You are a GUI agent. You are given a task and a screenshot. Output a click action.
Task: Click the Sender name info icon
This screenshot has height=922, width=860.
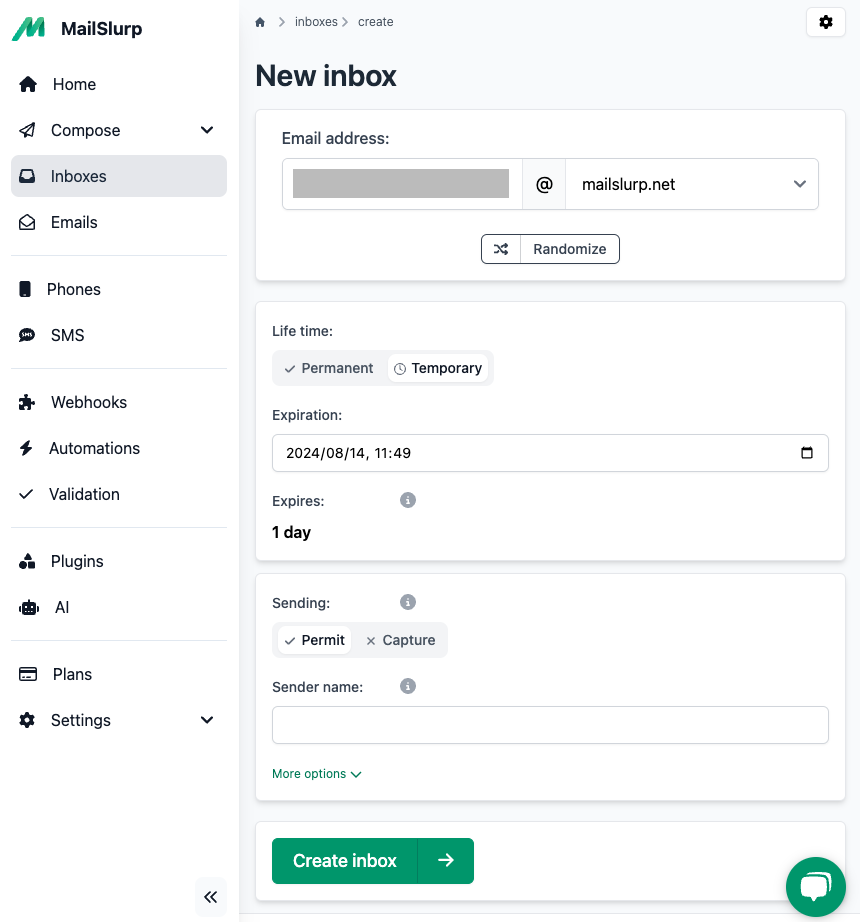tap(408, 686)
